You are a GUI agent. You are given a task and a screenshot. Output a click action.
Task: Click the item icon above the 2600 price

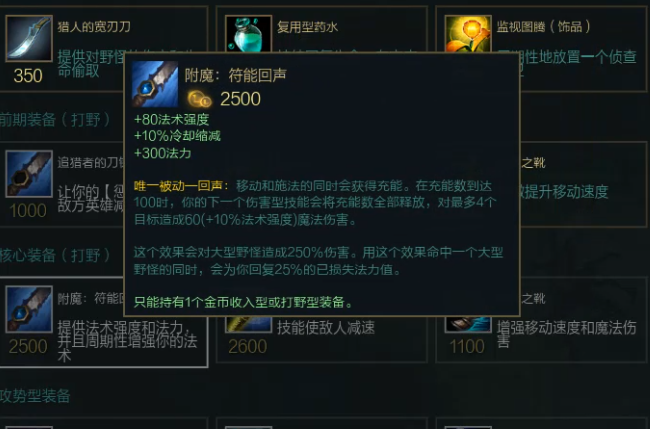(x=248, y=325)
